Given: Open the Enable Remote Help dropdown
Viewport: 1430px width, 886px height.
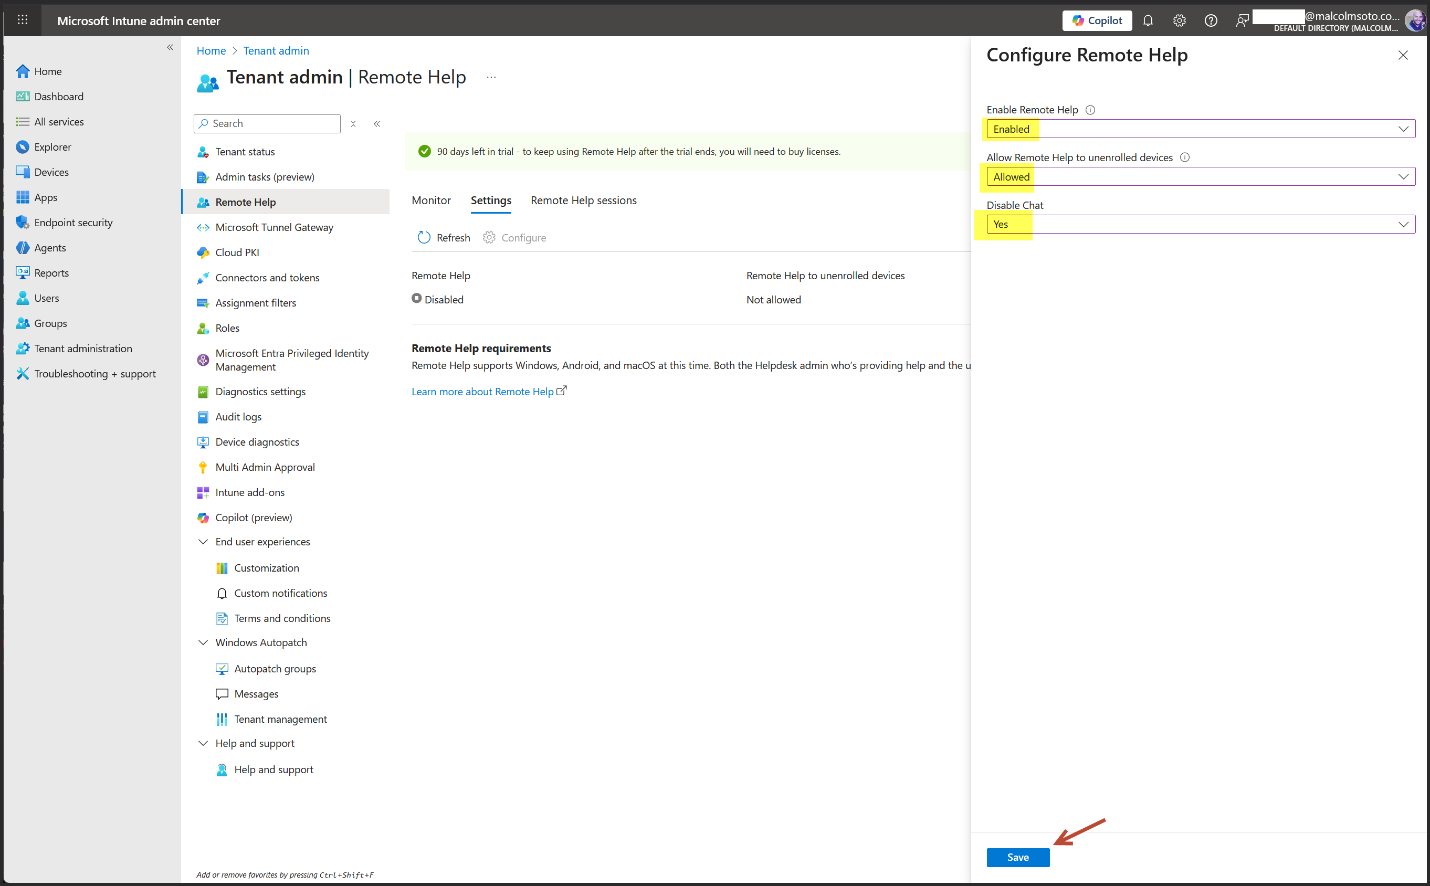Looking at the screenshot, I should pos(1200,129).
